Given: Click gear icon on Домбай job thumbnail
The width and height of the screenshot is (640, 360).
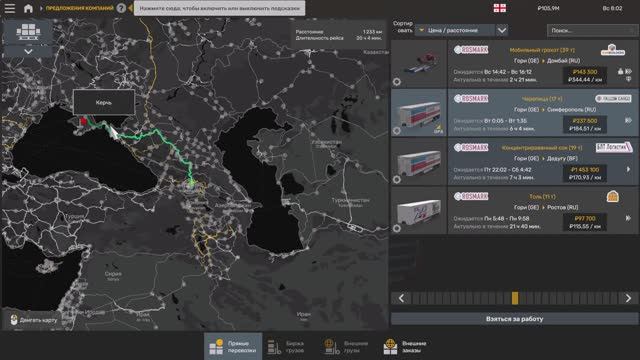Looking at the screenshot, I should pos(397,82).
